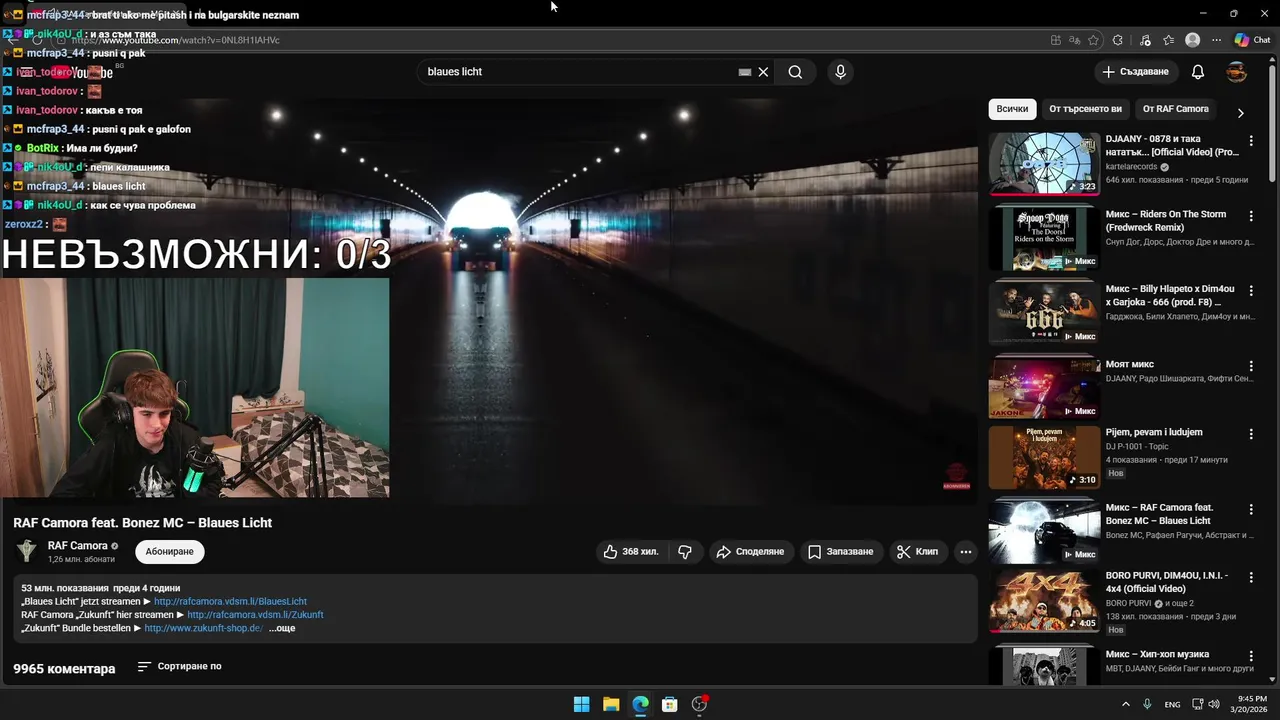Open the on-screen keyboard icon in search box

(x=745, y=72)
